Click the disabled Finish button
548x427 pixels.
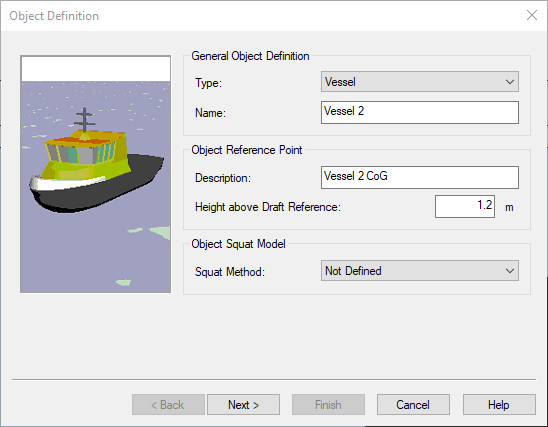[328, 405]
